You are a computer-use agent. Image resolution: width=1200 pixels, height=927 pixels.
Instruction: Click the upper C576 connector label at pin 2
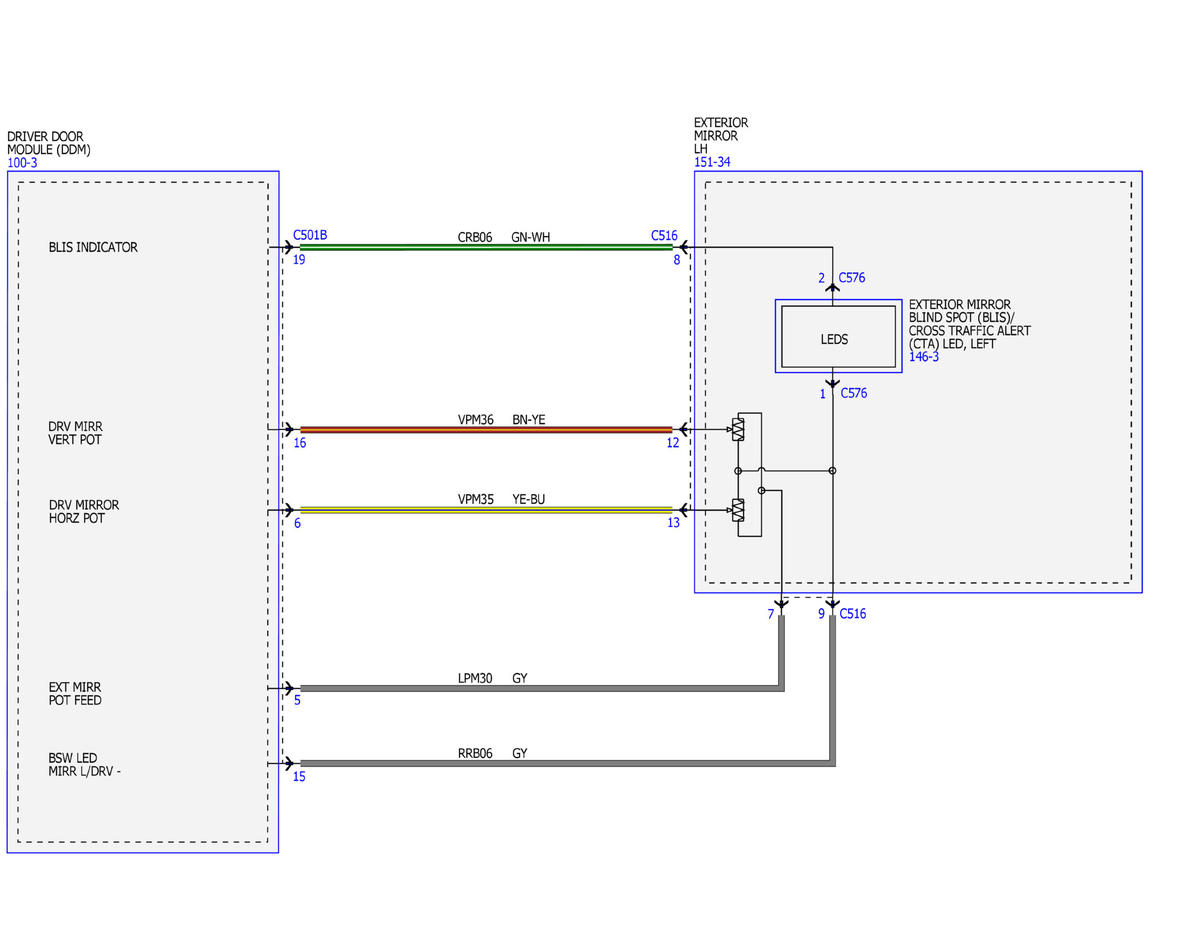click(852, 278)
